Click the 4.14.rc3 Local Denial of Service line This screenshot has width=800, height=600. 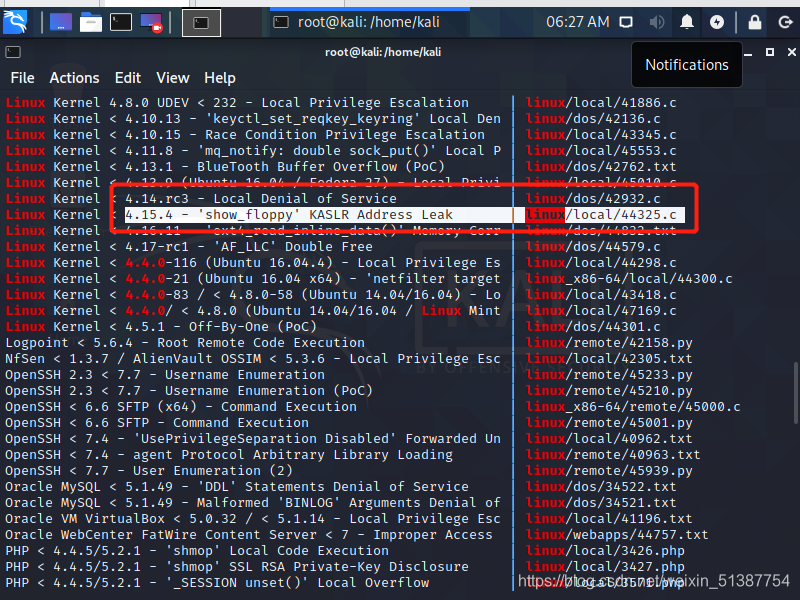pyautogui.click(x=201, y=199)
